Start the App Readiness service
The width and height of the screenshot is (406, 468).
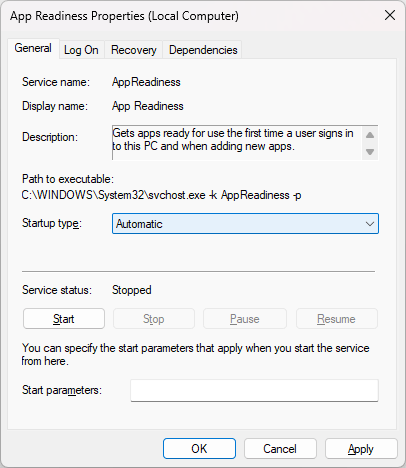pos(64,319)
